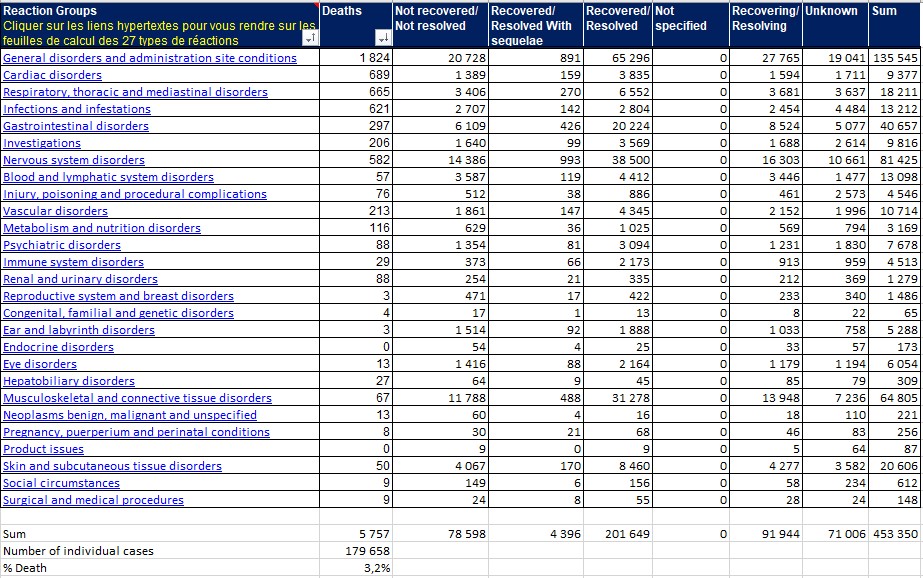Select 'Recovered/ Resolved With sequelae' header cell

536,25
